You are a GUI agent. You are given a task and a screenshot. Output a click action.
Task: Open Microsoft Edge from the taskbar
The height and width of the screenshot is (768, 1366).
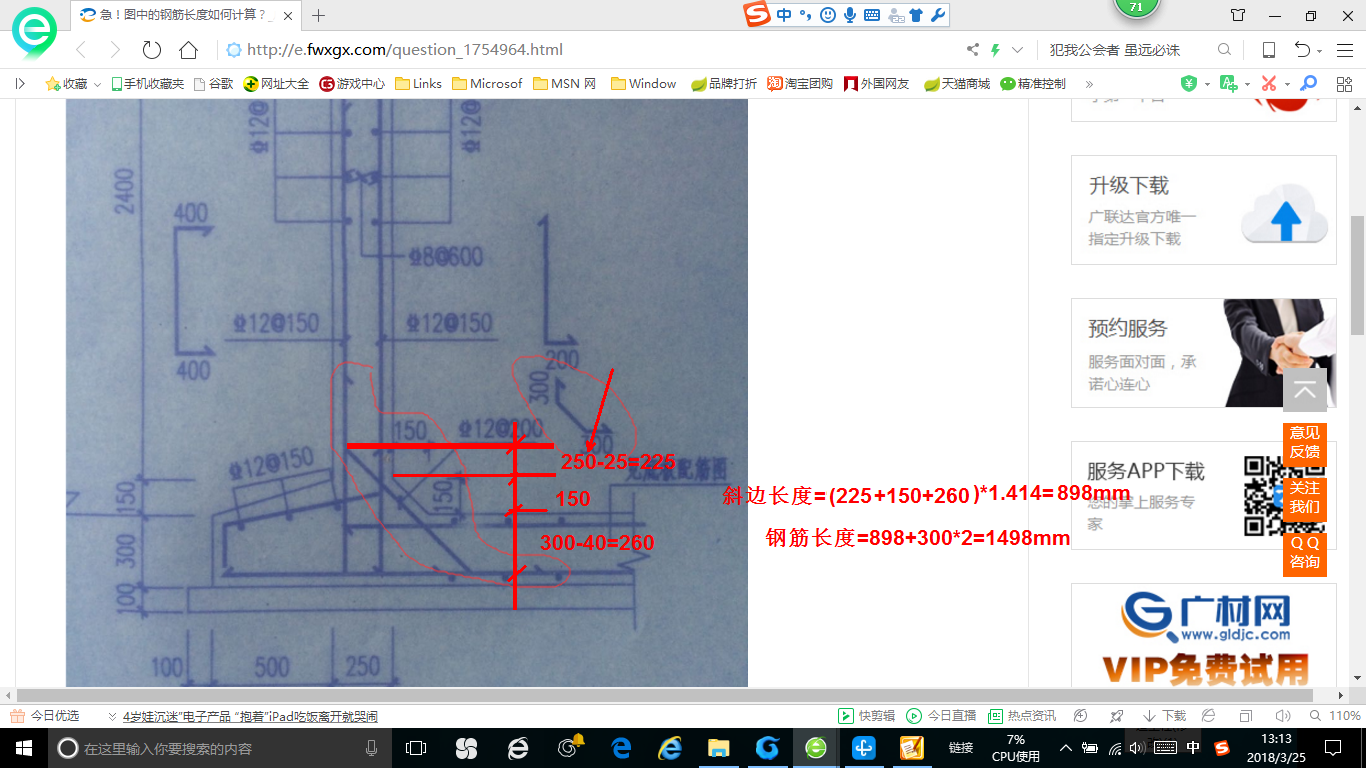pos(620,748)
